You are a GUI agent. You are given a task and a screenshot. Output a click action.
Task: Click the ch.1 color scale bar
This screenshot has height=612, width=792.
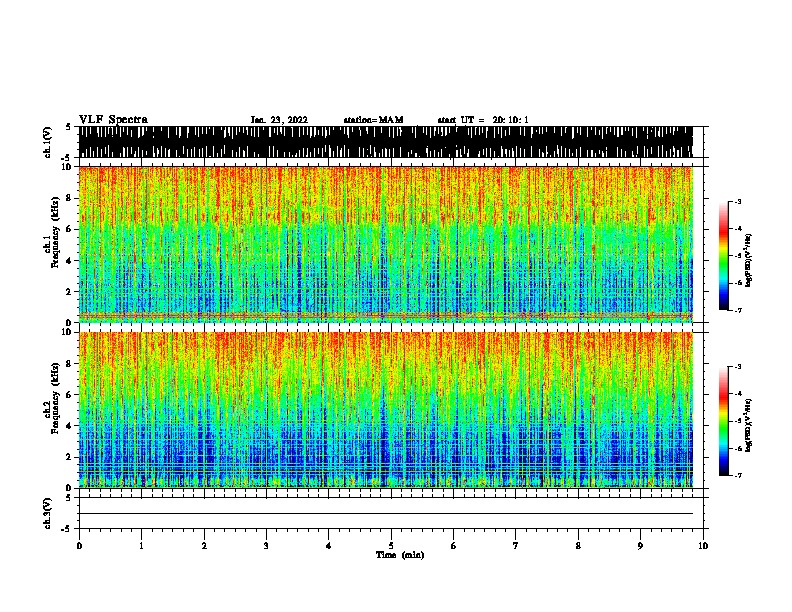coord(723,256)
